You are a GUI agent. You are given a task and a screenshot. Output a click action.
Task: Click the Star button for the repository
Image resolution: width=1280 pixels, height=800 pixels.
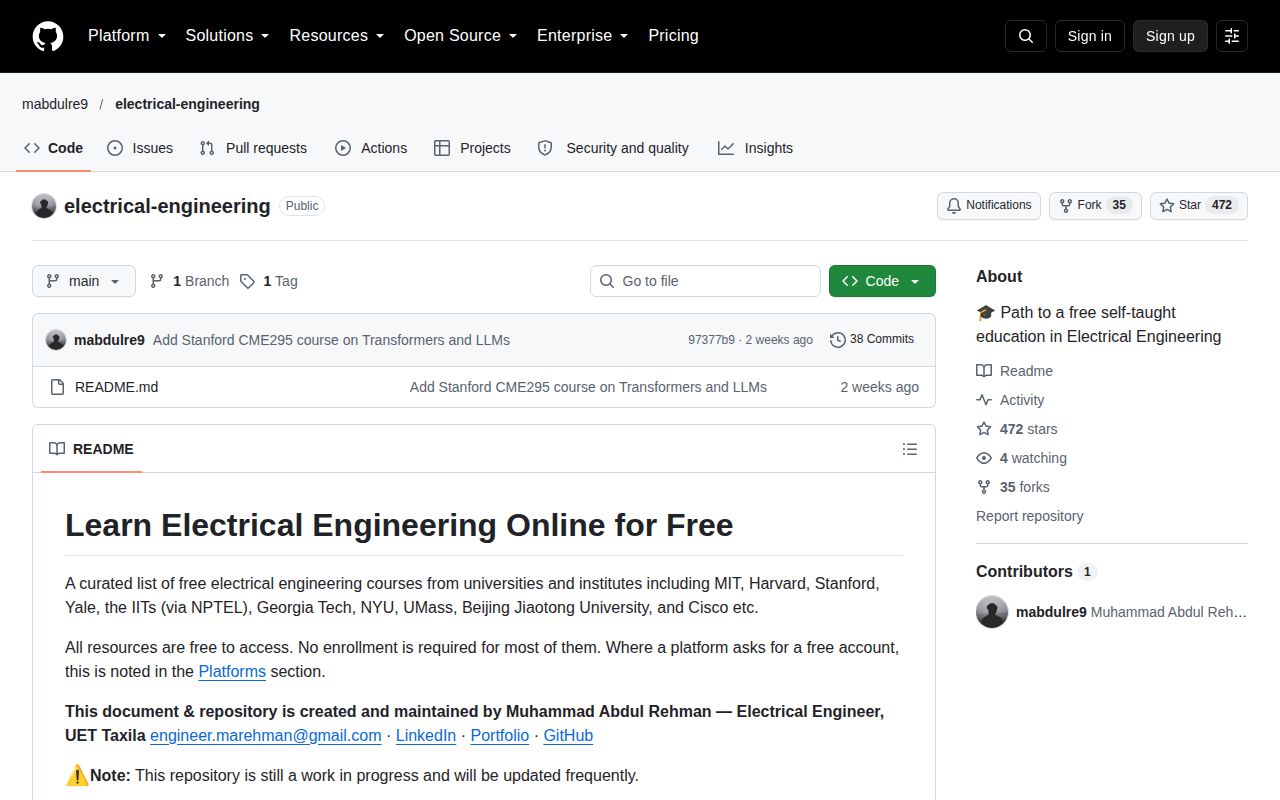(1199, 205)
